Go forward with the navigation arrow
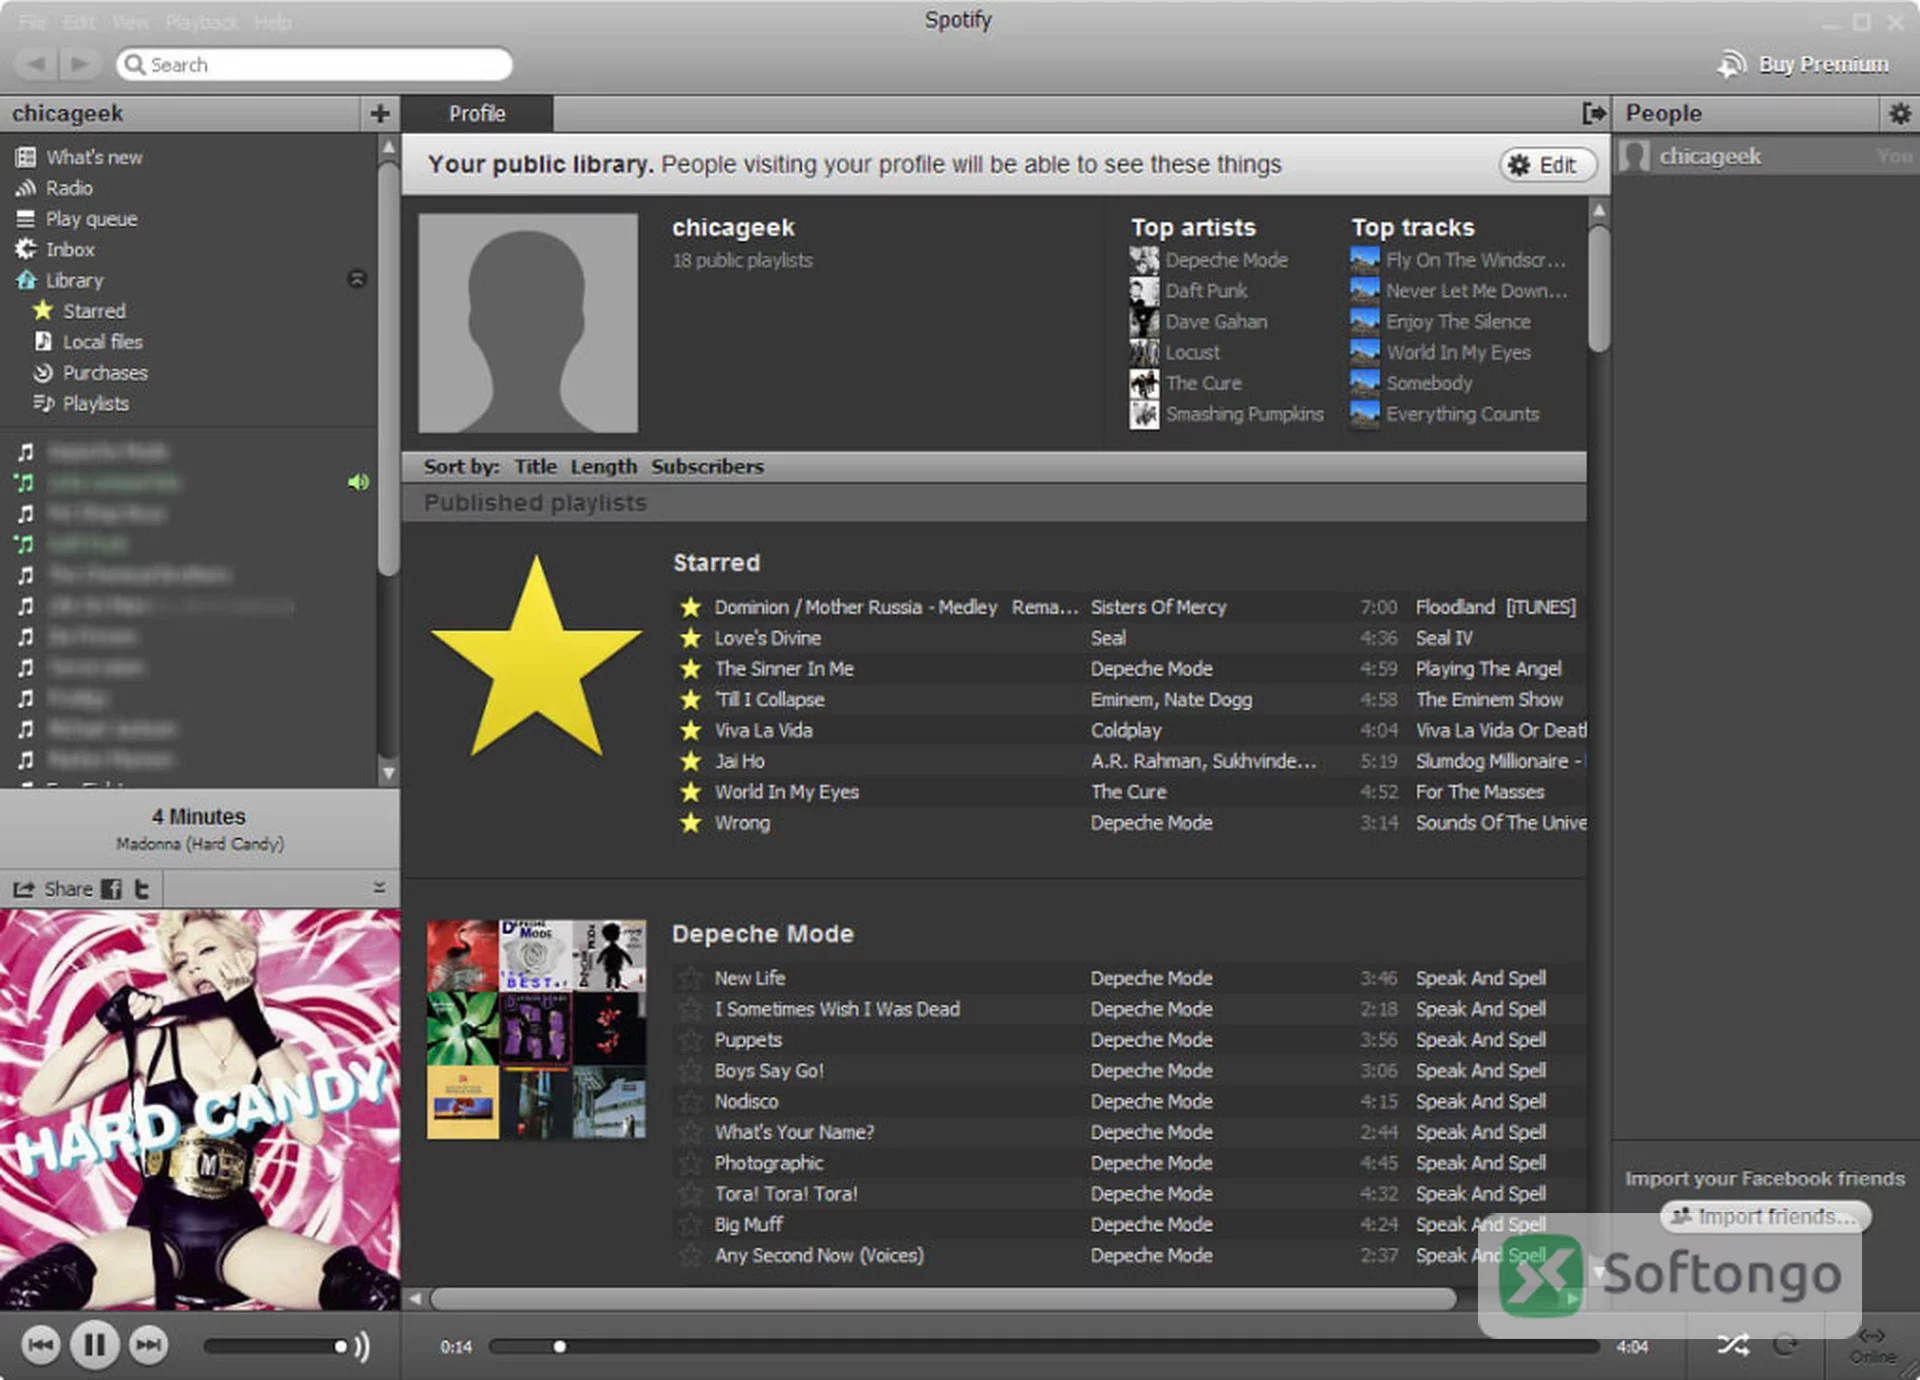 pyautogui.click(x=78, y=65)
